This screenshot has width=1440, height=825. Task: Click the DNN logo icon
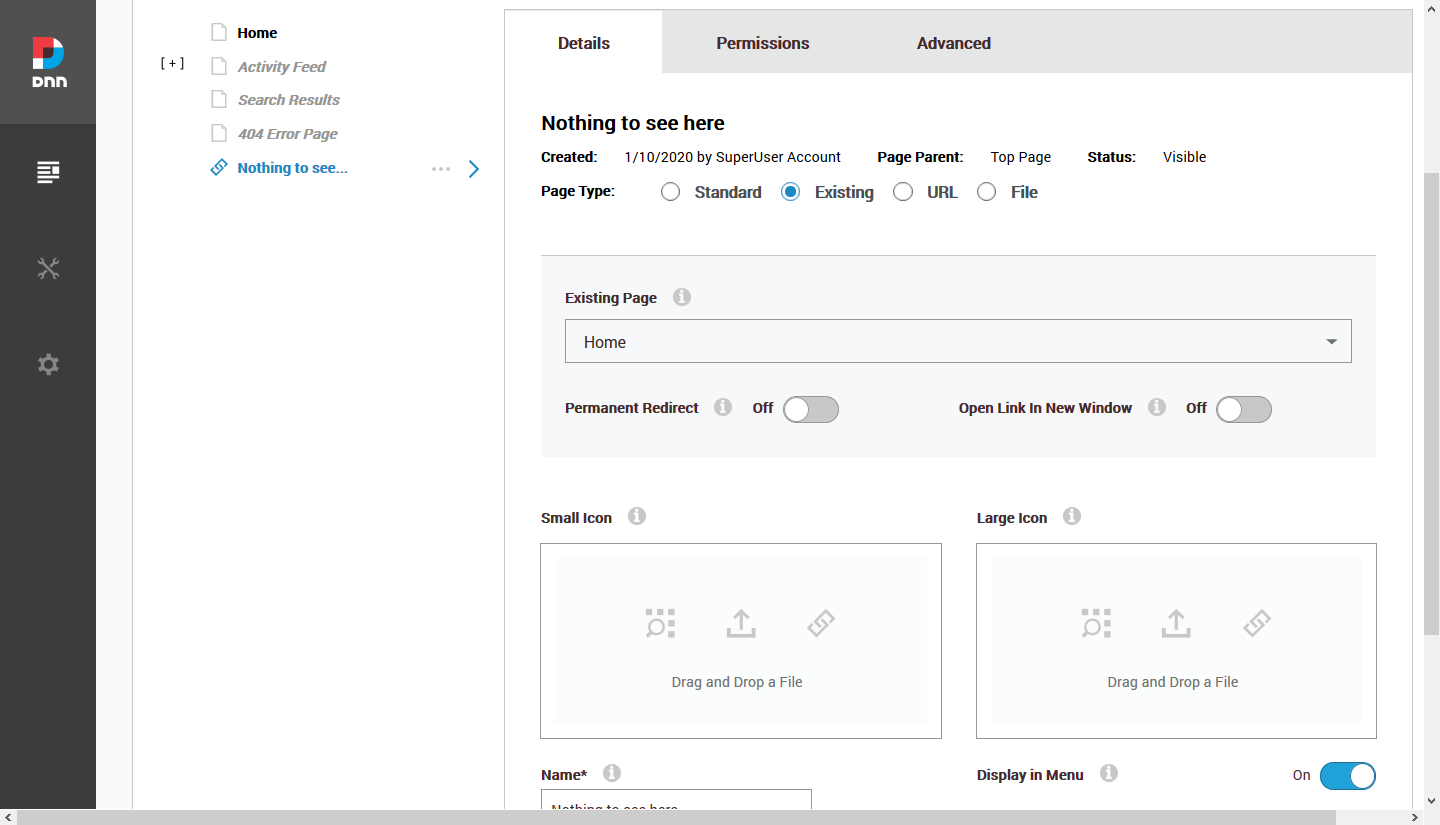coord(48,62)
